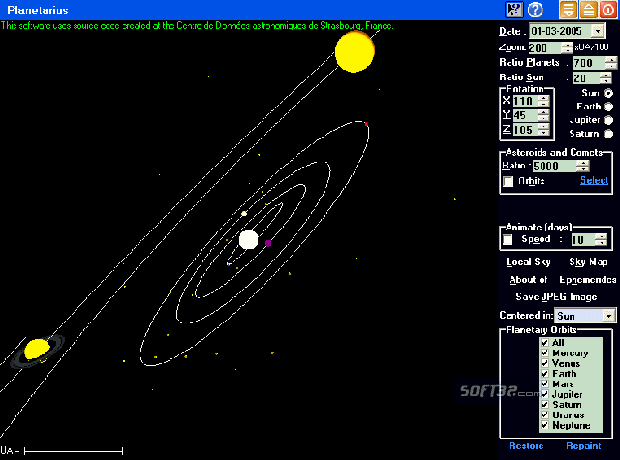Image resolution: width=620 pixels, height=460 pixels.
Task: Toggle the All orbits checkbox
Action: point(545,343)
